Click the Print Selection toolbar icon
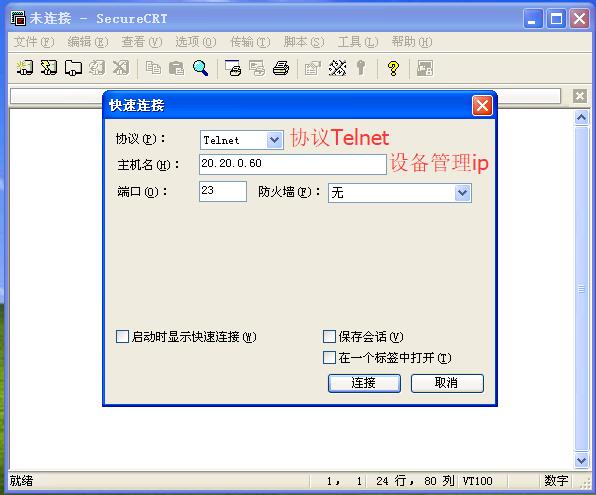The width and height of the screenshot is (596, 495). coord(257,68)
